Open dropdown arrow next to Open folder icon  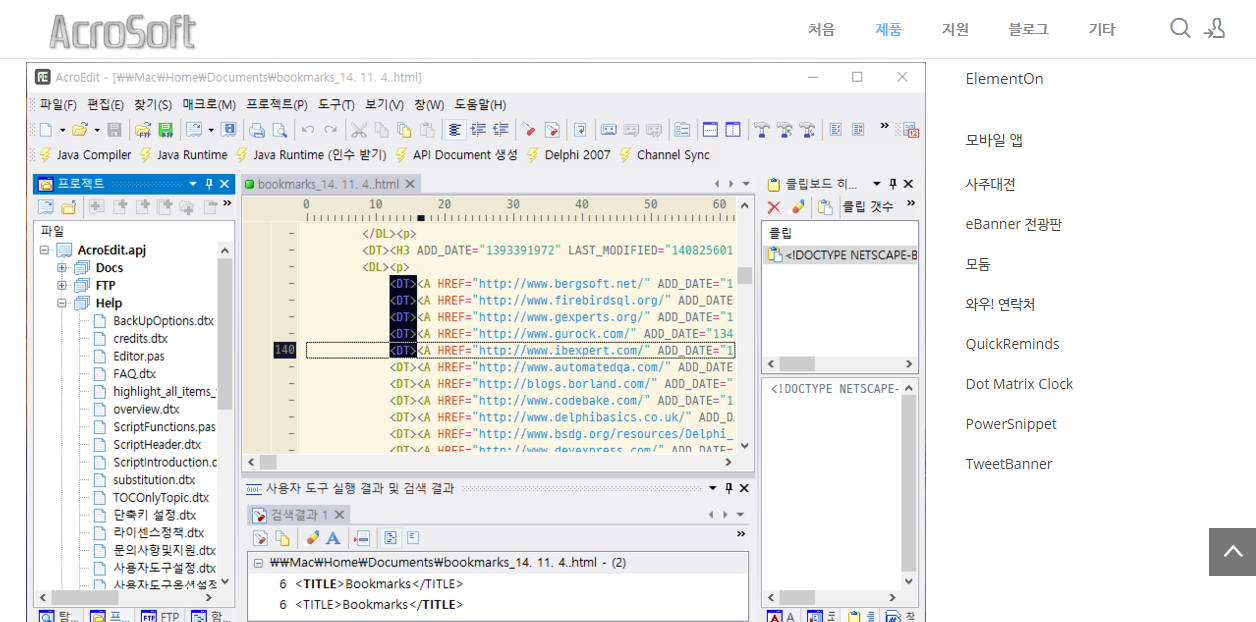pos(97,130)
